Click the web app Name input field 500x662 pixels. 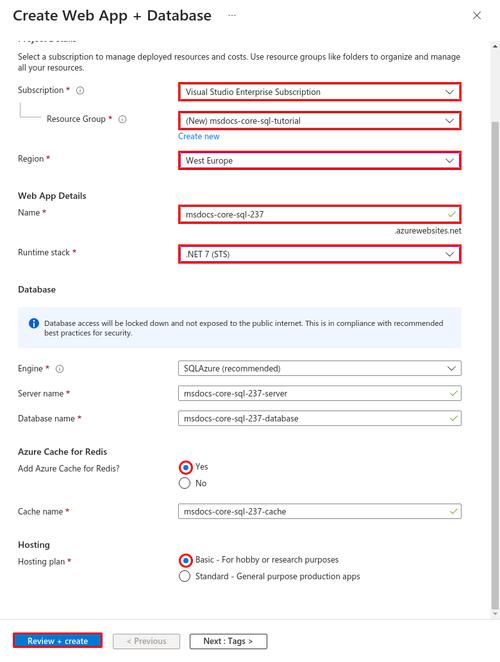point(320,214)
